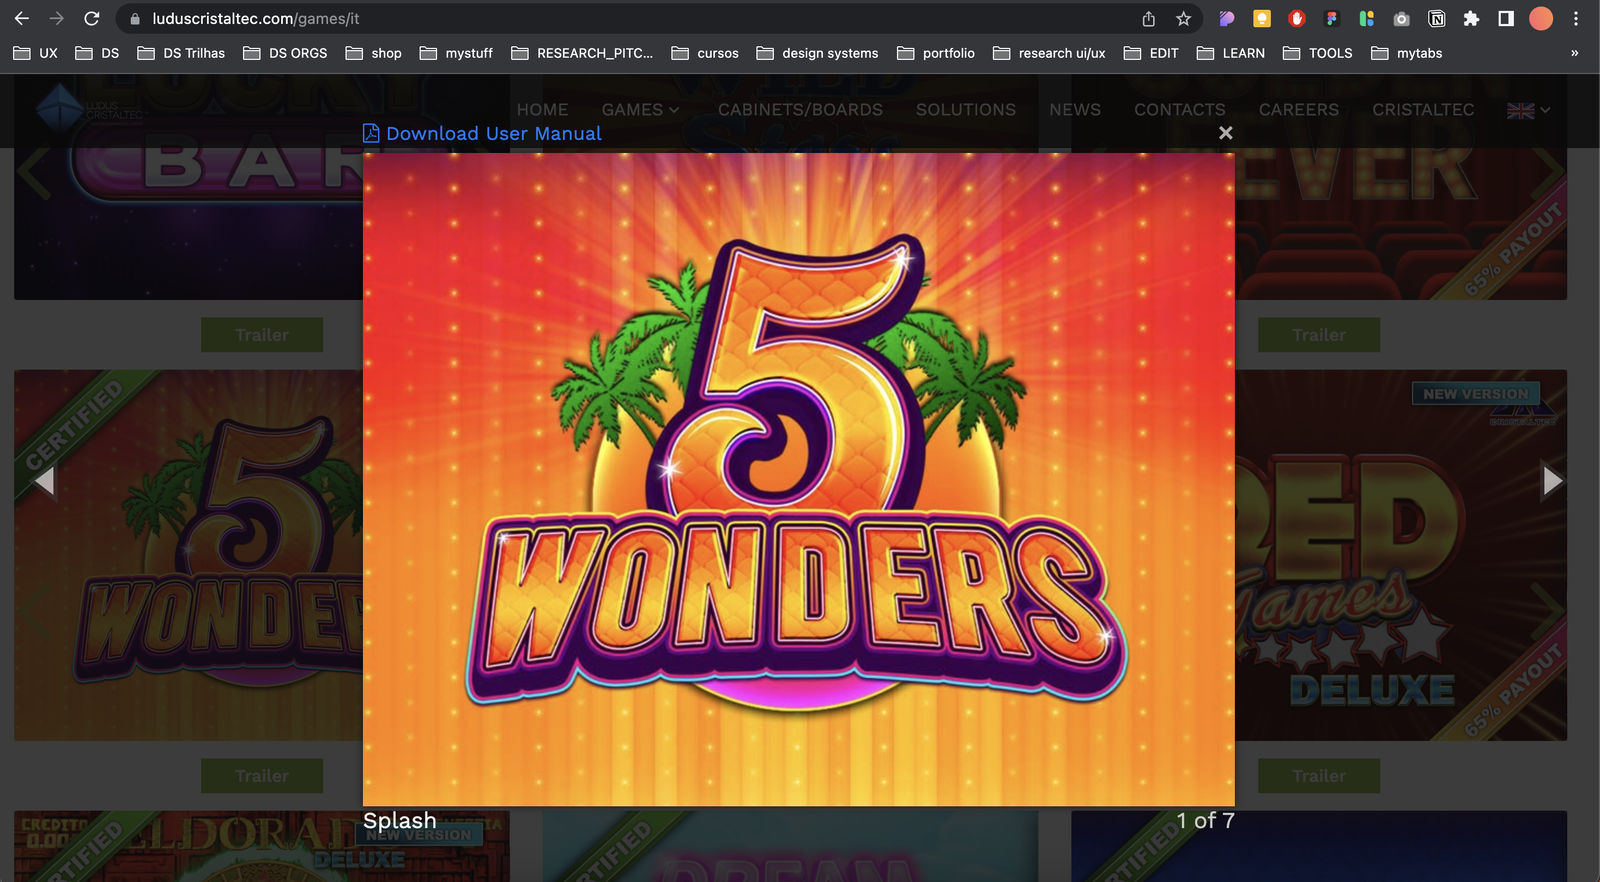The height and width of the screenshot is (882, 1600).
Task: Expand the GAMES menu
Action: coord(640,110)
